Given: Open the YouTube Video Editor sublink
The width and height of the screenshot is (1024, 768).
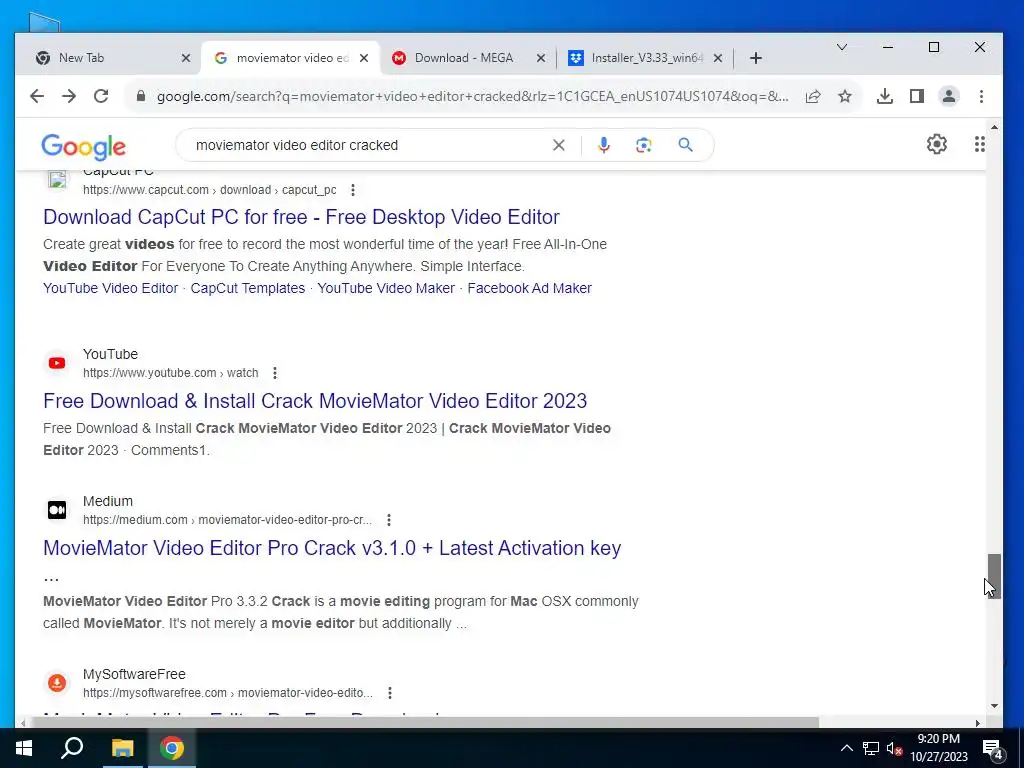Looking at the screenshot, I should pos(110,288).
